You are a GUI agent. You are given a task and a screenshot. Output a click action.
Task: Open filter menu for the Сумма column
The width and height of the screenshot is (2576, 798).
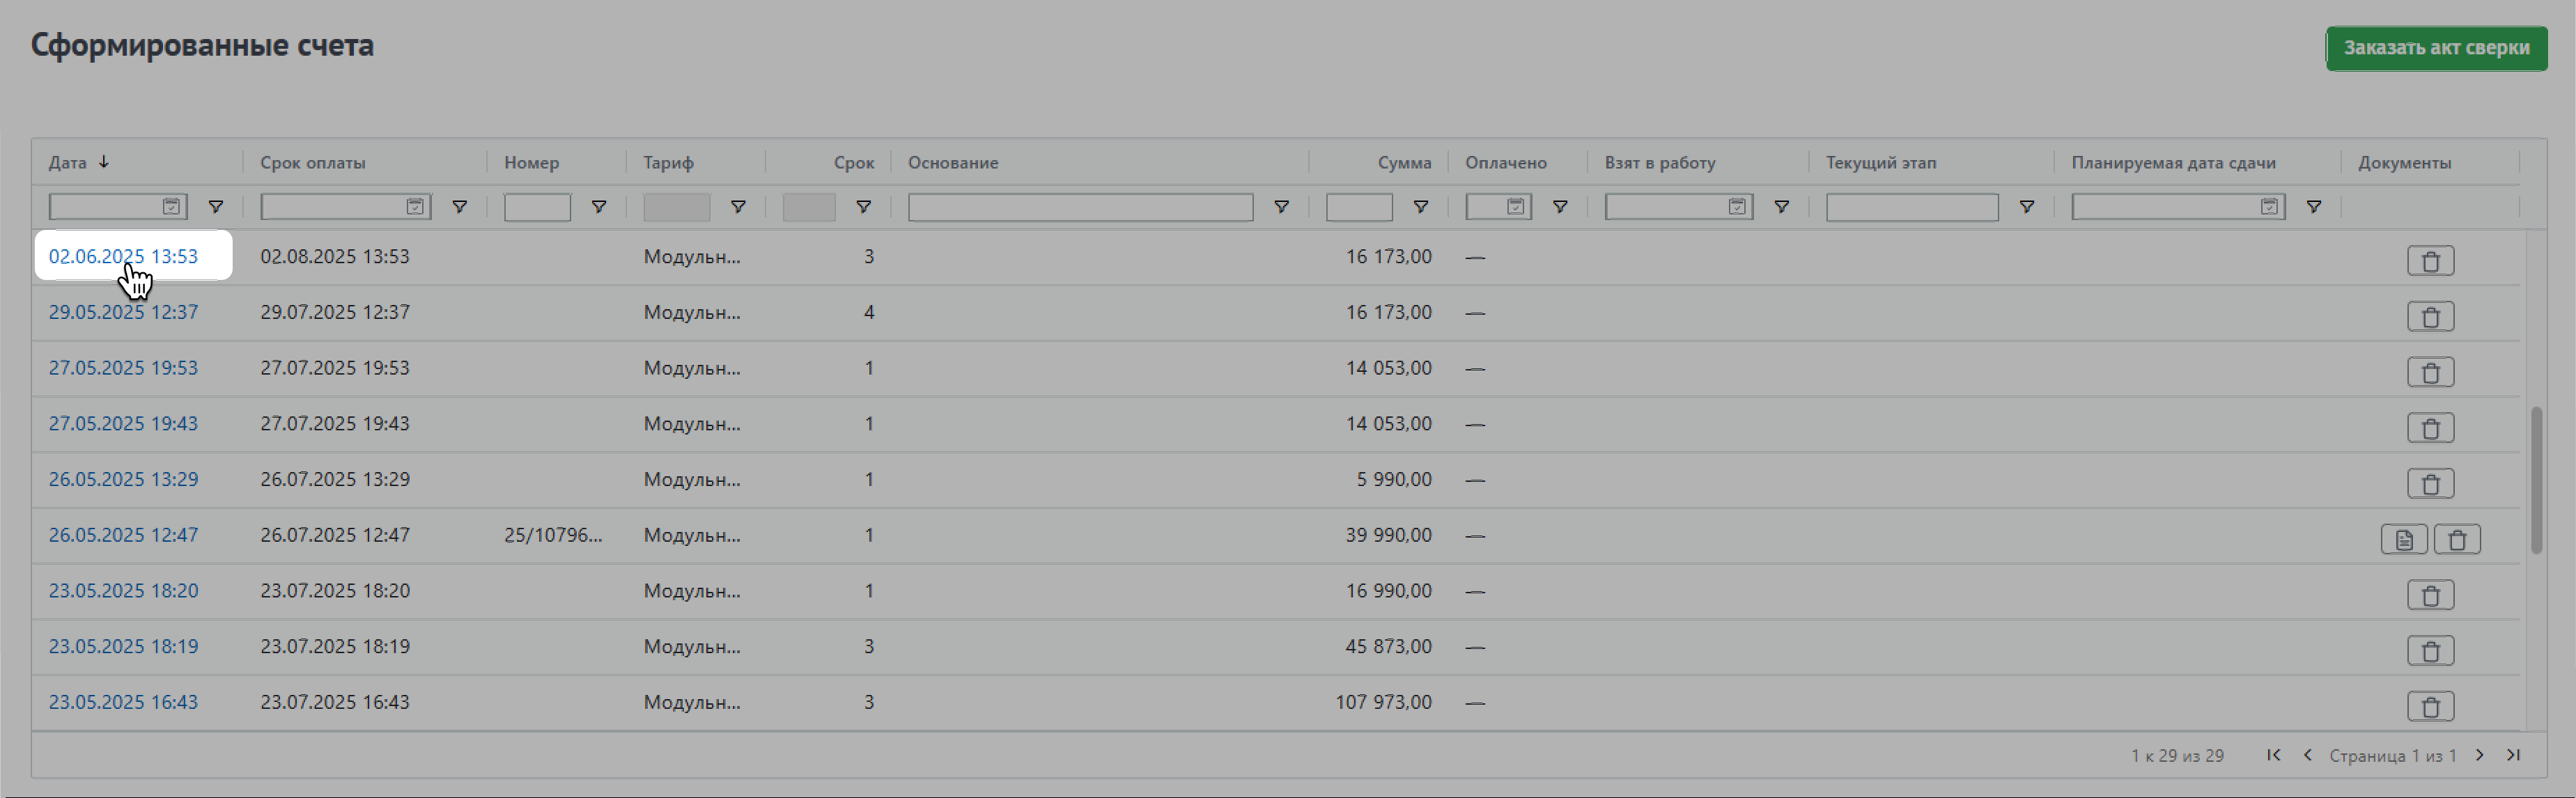click(x=1420, y=207)
